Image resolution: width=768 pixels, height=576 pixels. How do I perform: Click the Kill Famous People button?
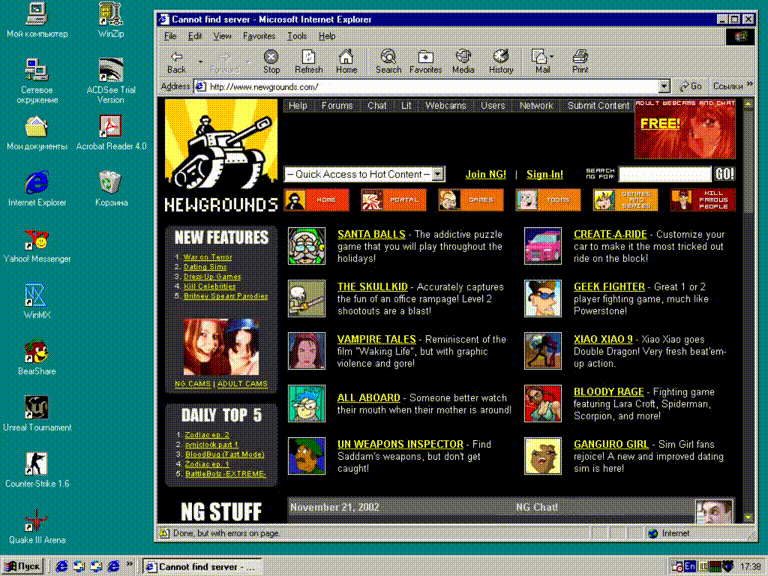[x=703, y=200]
